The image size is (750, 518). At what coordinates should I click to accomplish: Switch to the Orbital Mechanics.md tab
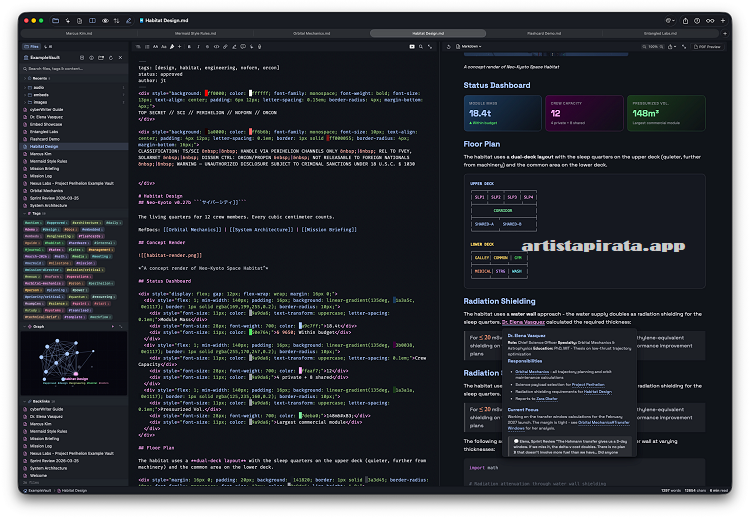311,33
